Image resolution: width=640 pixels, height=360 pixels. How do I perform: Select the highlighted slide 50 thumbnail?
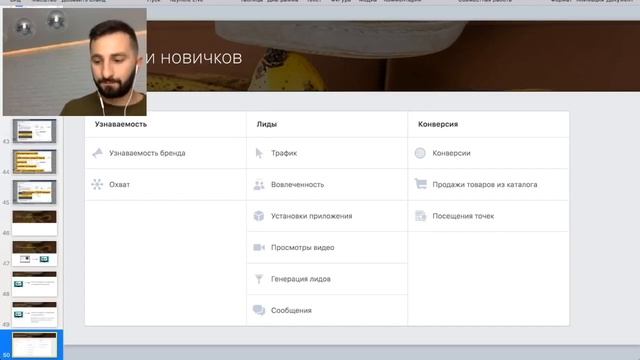pyautogui.click(x=34, y=345)
